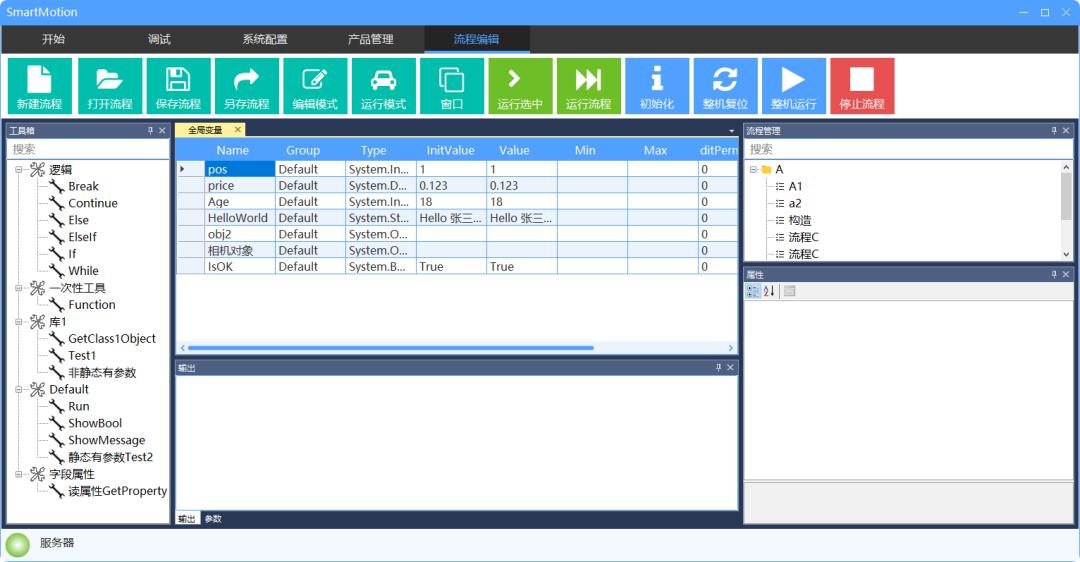This screenshot has width=1080, height=562.
Task: Open the 系统配置 tab
Action: [x=264, y=39]
